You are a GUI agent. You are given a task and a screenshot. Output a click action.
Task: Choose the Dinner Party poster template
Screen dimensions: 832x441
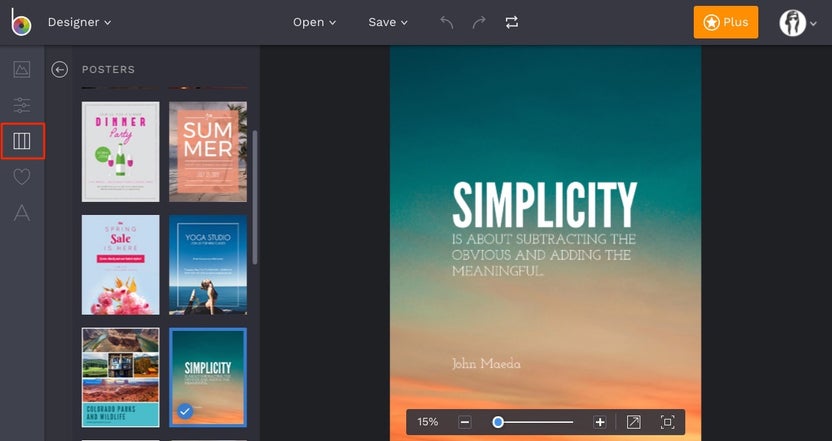(120, 151)
